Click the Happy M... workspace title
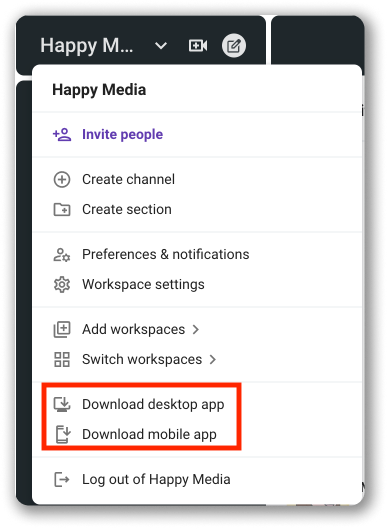Screen dimensions: 388x529 point(86,46)
